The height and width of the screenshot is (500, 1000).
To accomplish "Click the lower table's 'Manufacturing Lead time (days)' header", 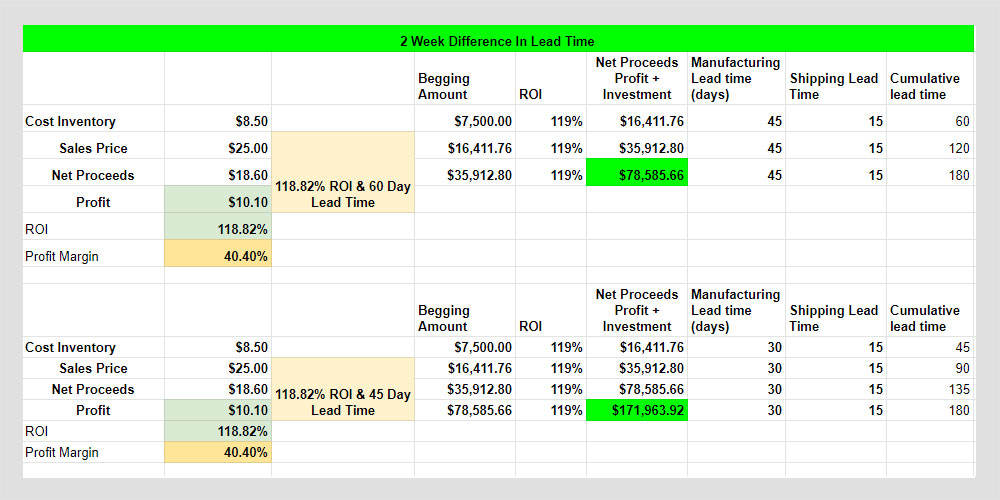I will 735,310.
